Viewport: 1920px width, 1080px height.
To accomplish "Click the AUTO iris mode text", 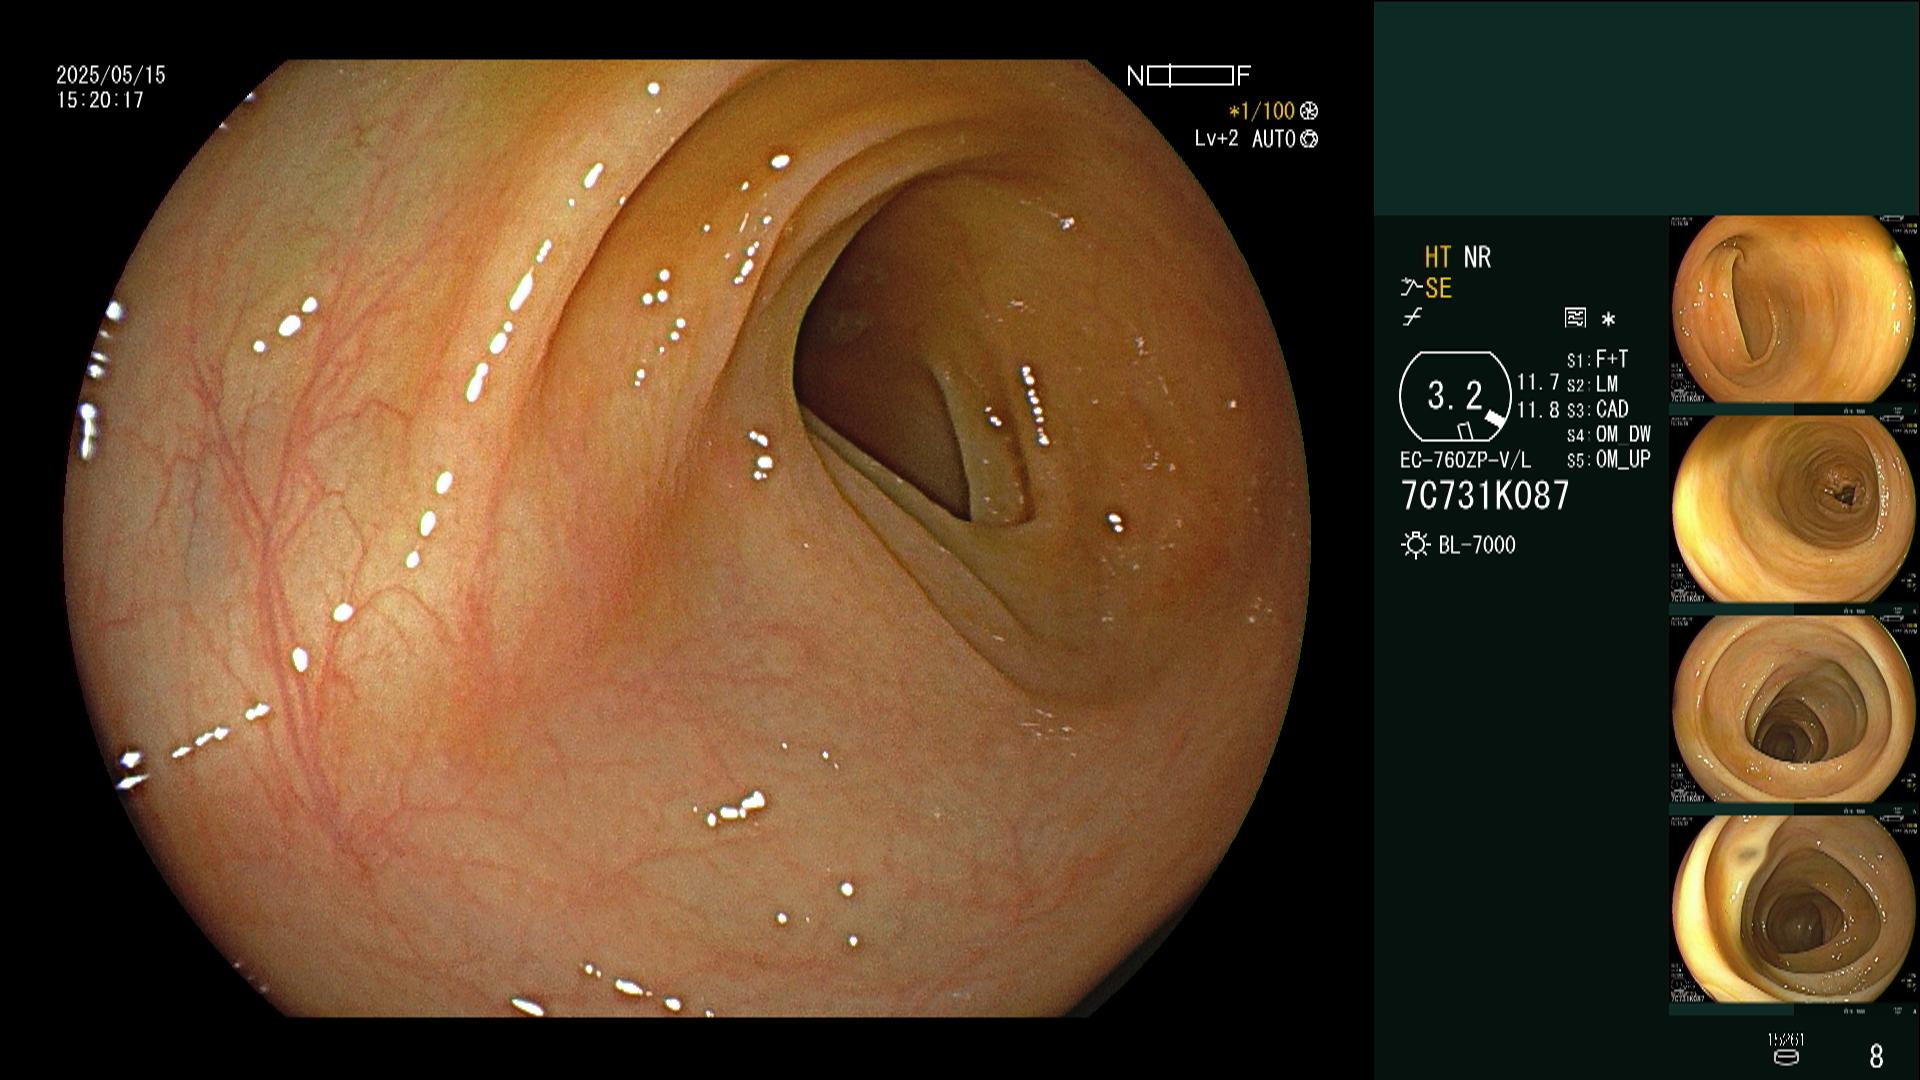I will click(x=1274, y=139).
